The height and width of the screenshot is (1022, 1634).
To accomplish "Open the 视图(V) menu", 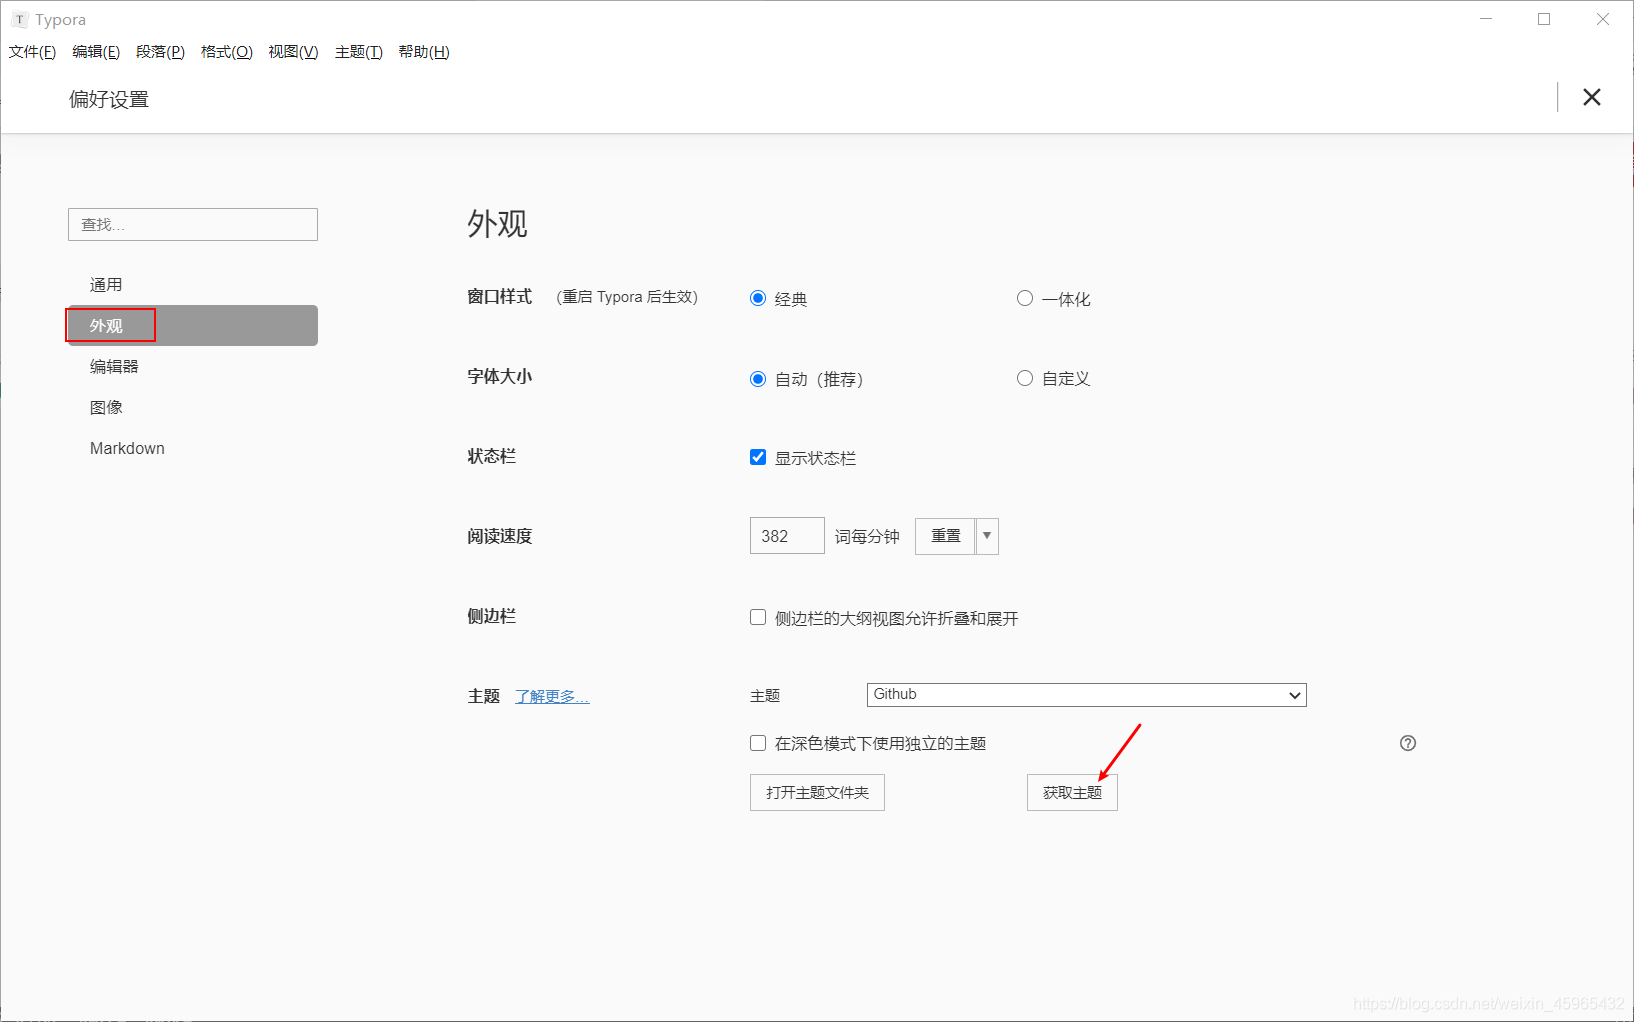I will pos(293,52).
